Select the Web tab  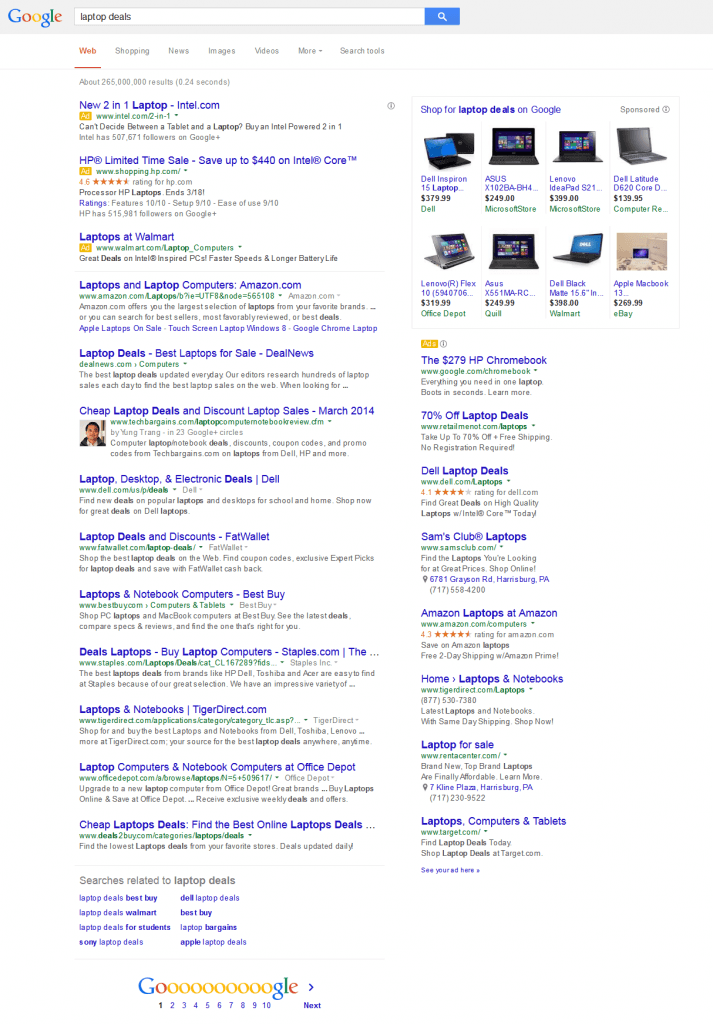87,51
